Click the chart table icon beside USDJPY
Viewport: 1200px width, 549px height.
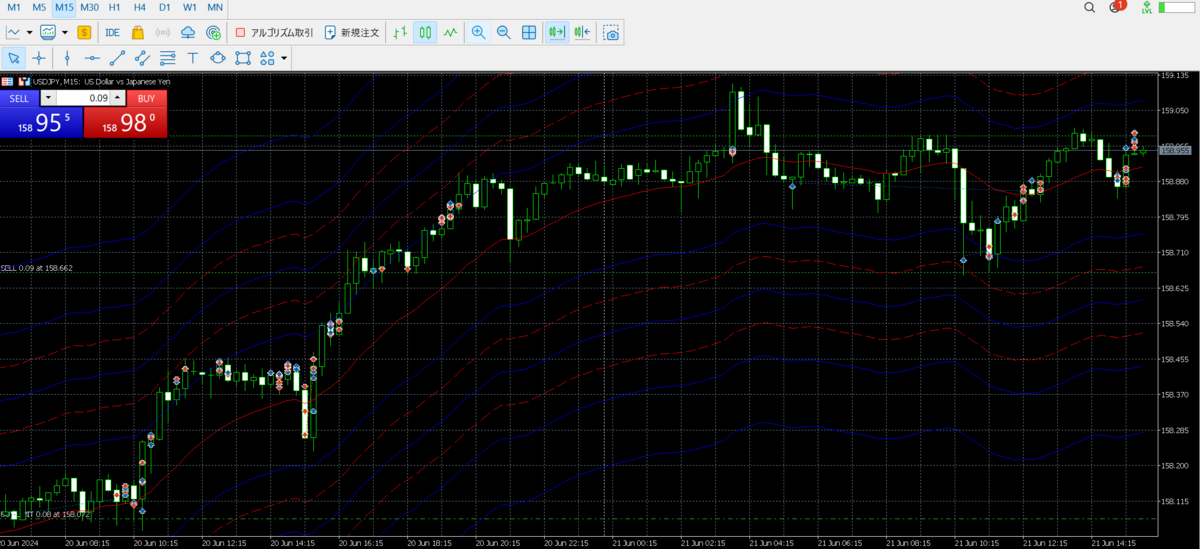click(x=7, y=81)
